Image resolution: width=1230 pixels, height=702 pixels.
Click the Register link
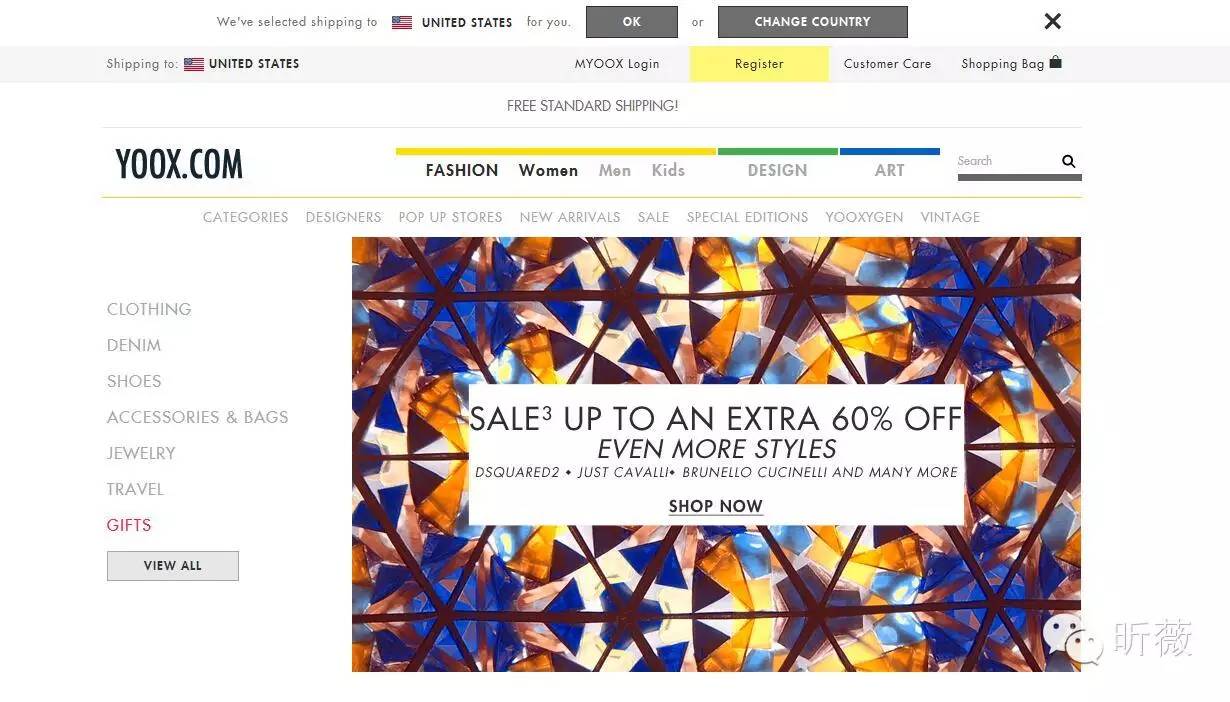[x=759, y=64]
